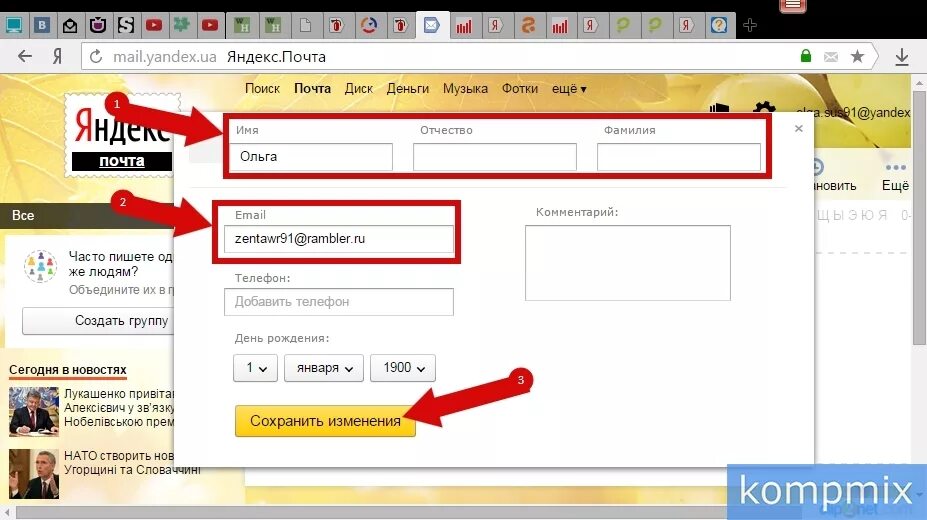927x520 pixels.
Task: Open Почта in Yandex navigation
Action: tap(312, 89)
